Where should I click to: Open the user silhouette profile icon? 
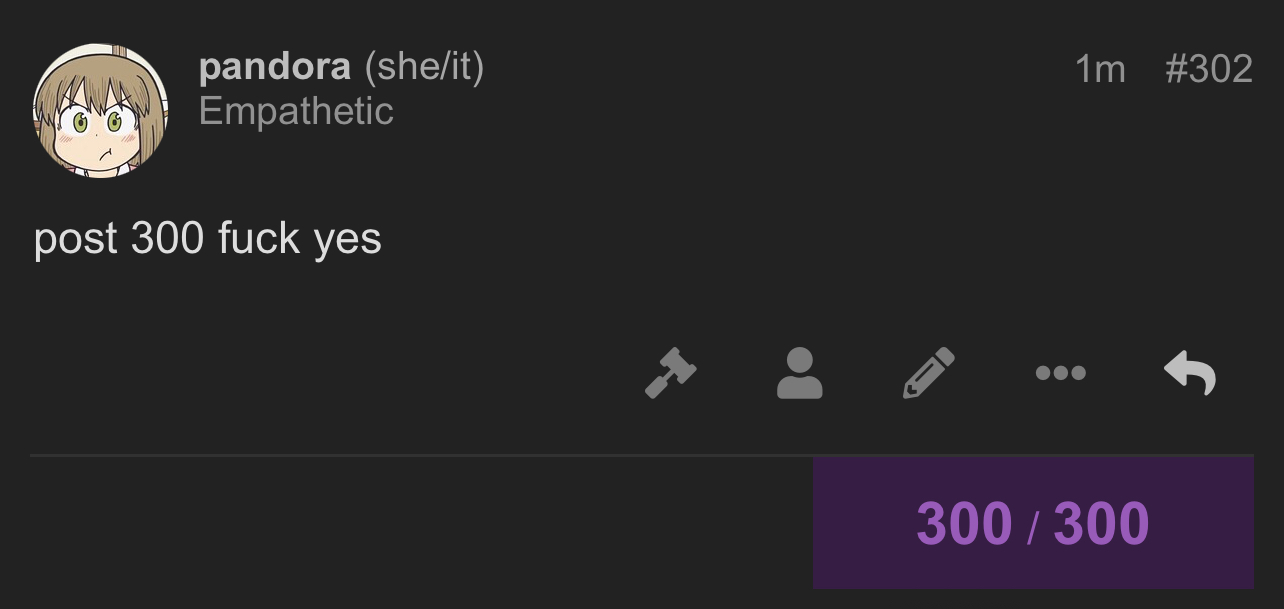pos(799,373)
